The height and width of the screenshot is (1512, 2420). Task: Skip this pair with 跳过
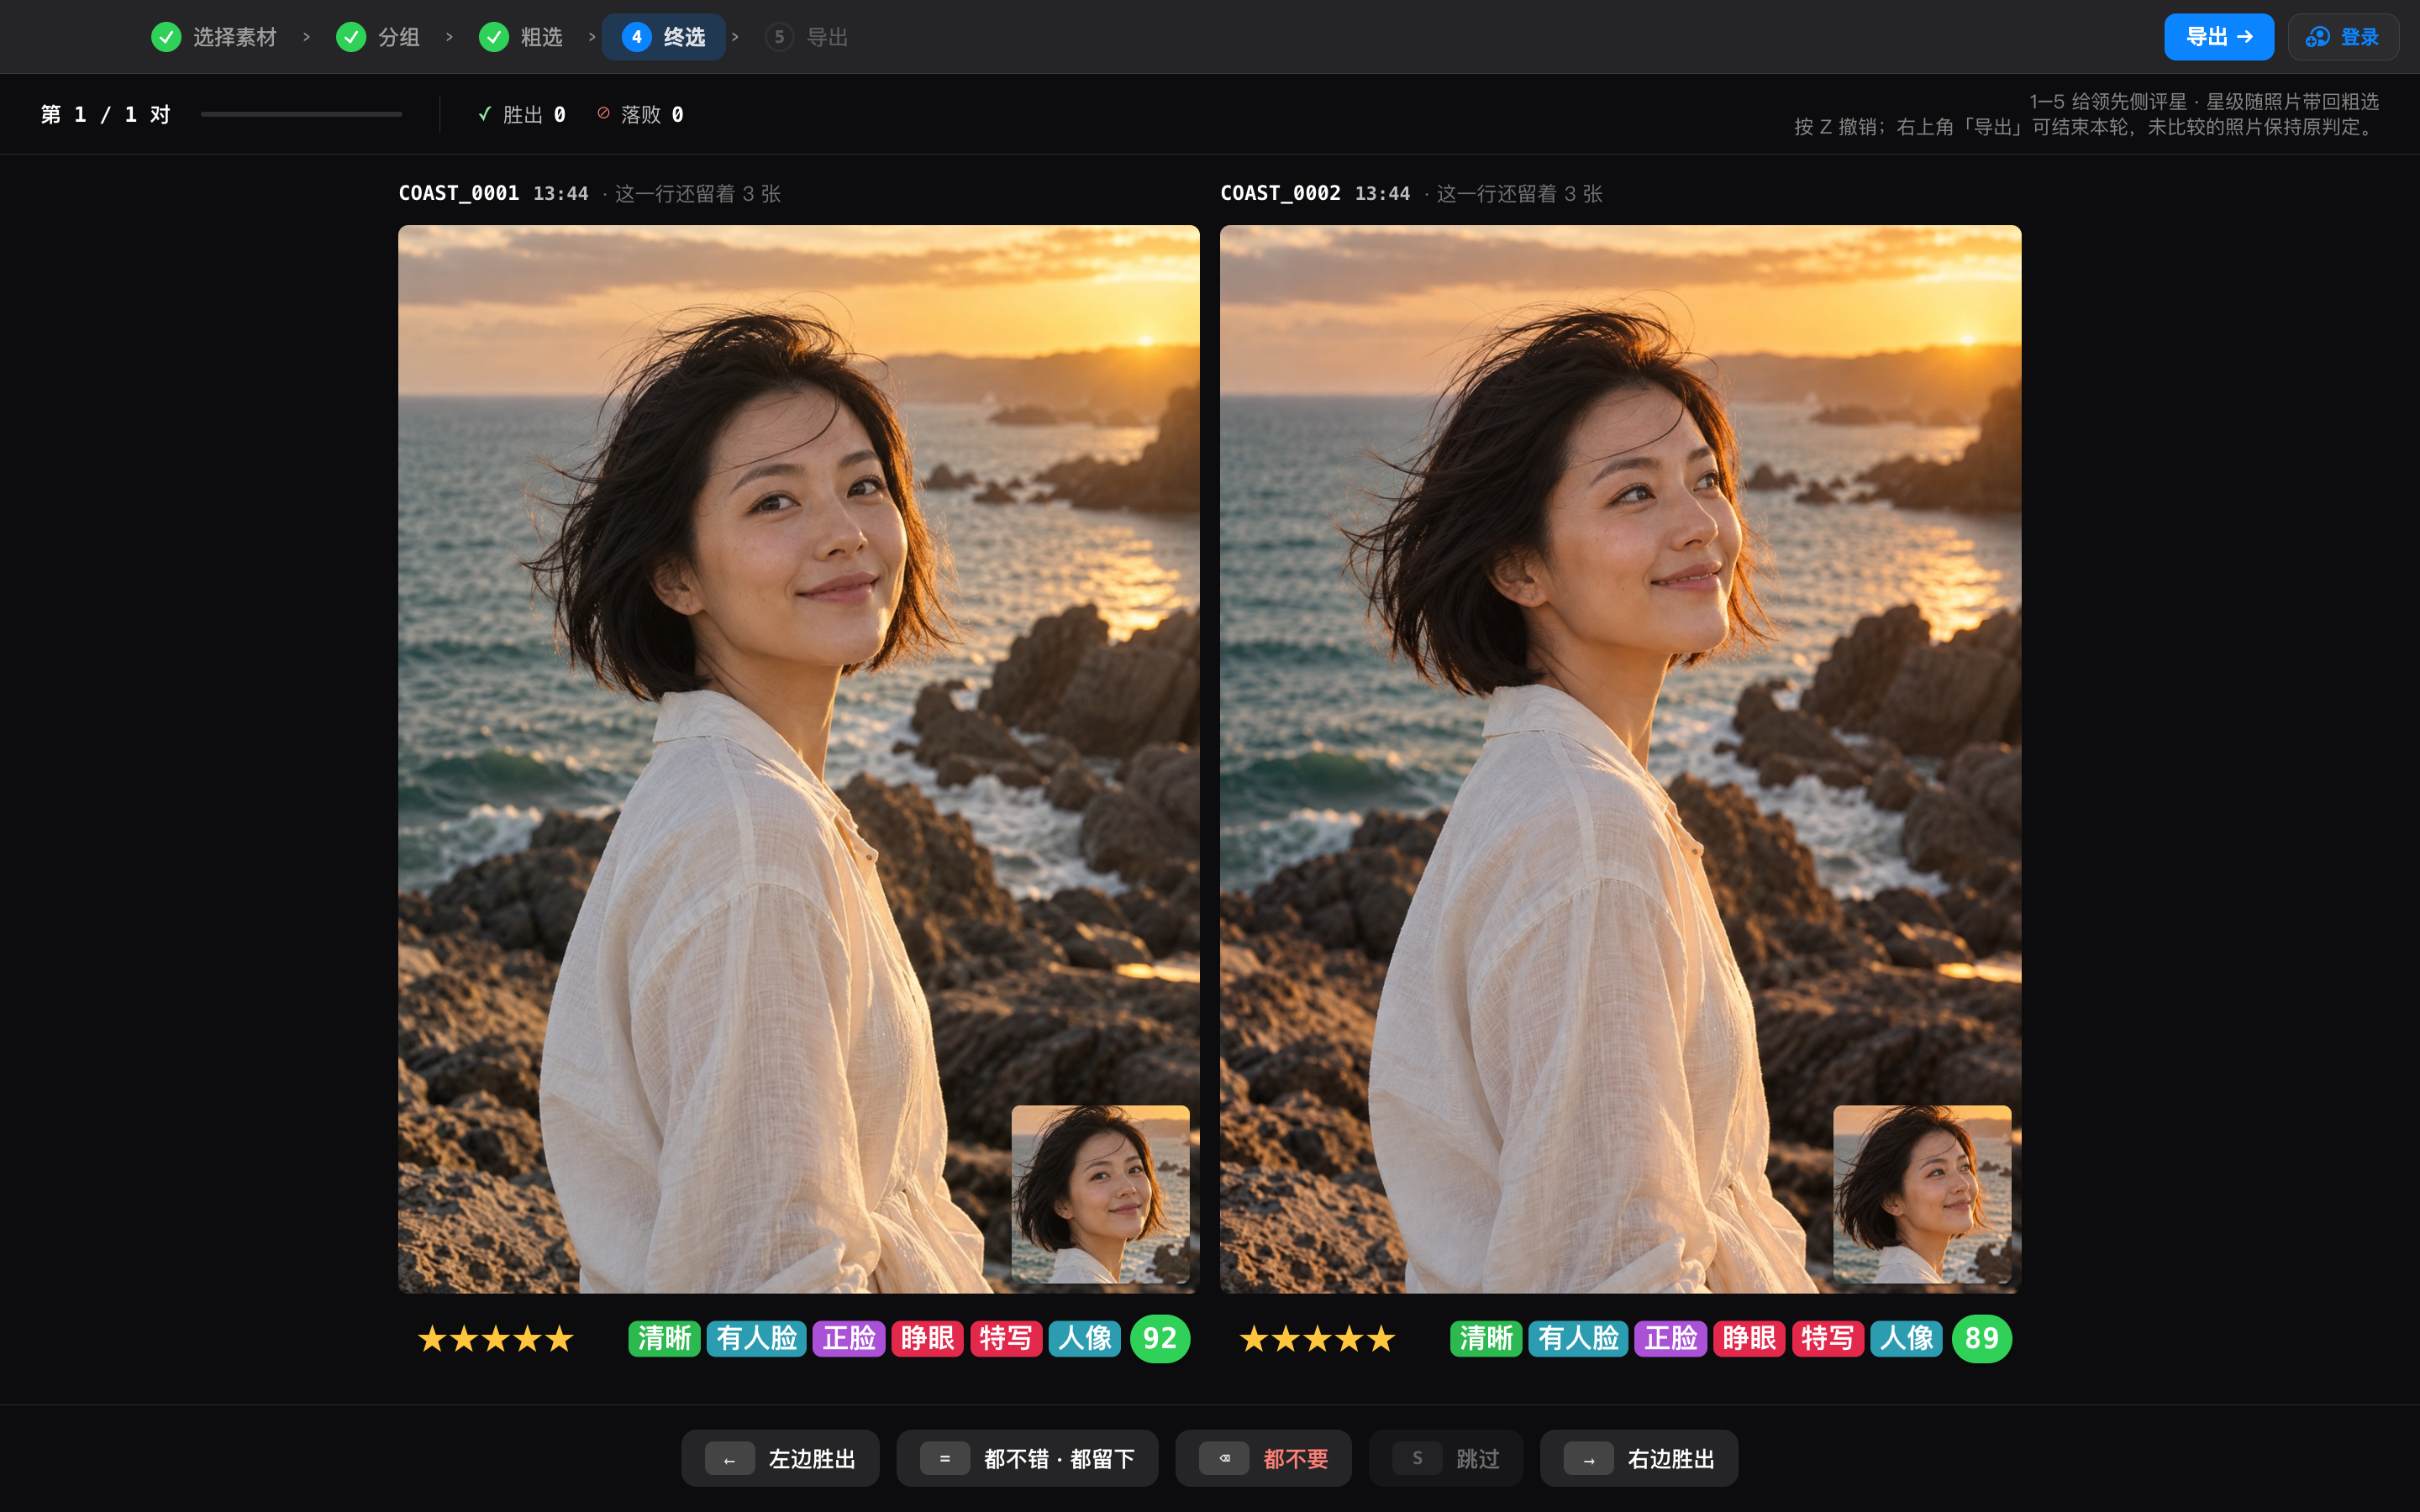[1446, 1459]
